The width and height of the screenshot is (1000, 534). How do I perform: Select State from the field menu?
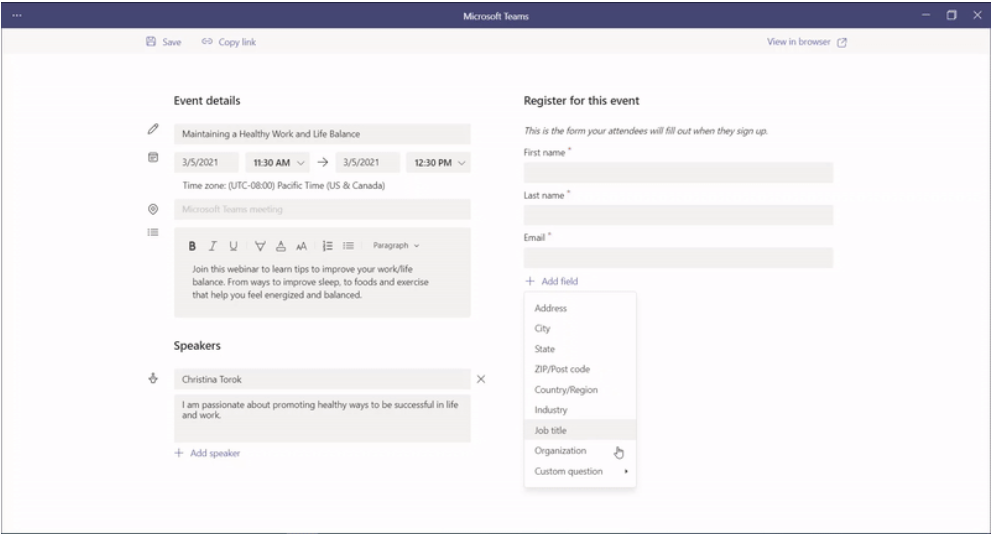[x=580, y=349]
